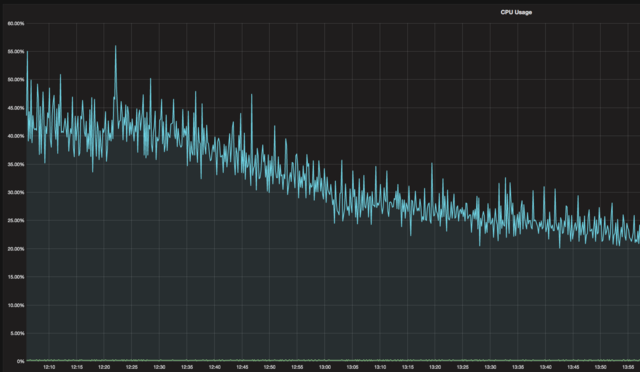Click the 13:20 time axis label
Screen dimensions: 640x372
click(435, 367)
